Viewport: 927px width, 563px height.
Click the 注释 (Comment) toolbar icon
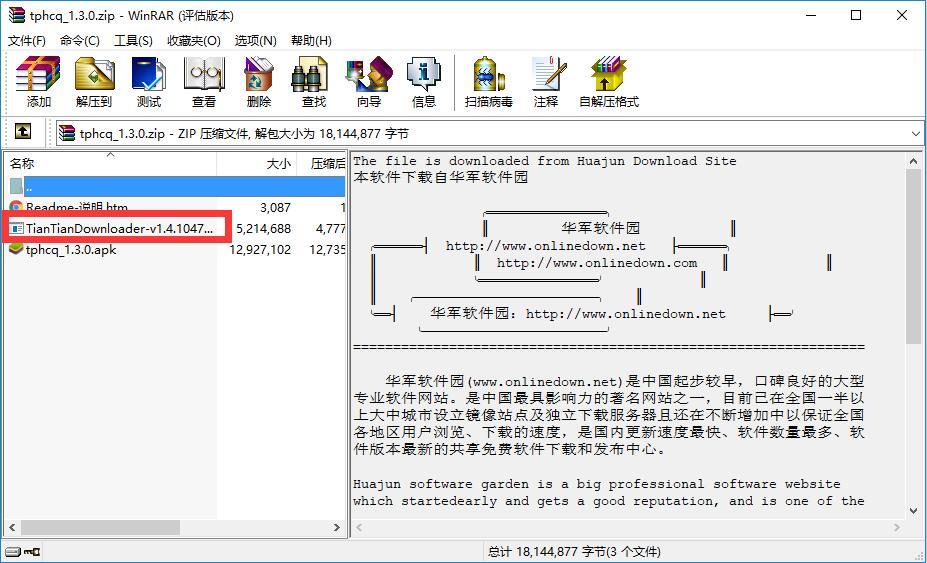[x=547, y=74]
